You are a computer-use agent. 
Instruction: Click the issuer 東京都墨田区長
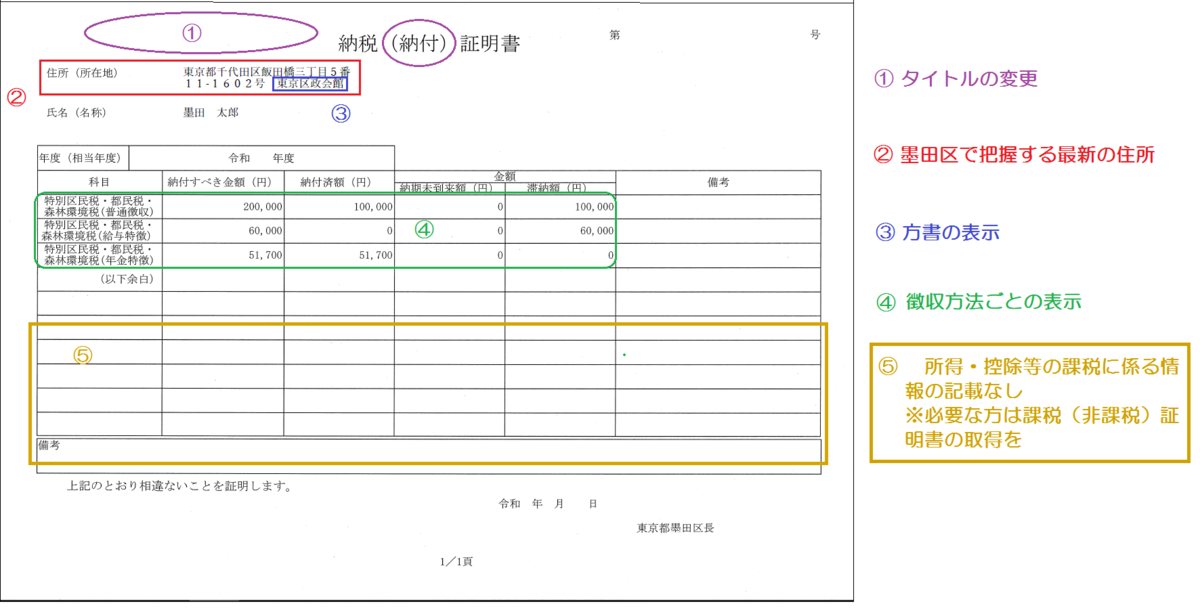[674, 527]
